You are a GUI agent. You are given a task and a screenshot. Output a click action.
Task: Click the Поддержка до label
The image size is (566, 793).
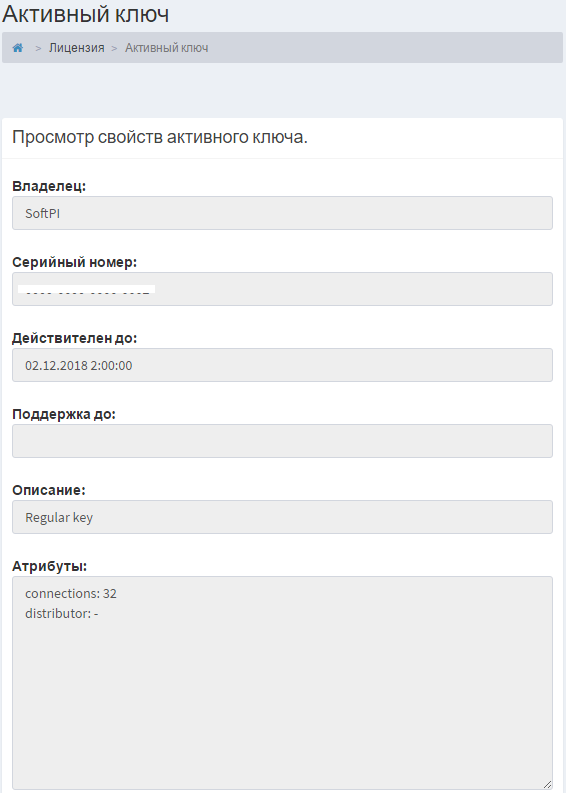(x=64, y=414)
